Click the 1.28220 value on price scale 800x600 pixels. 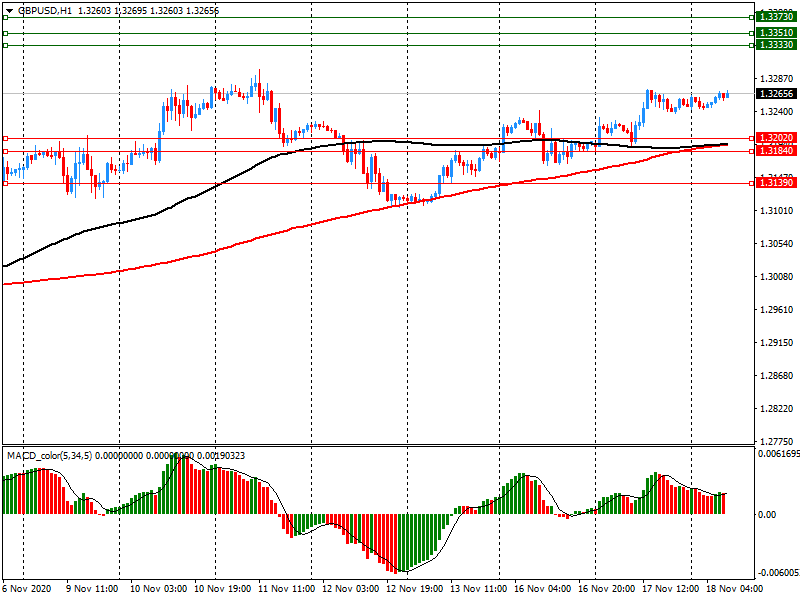pyautogui.click(x=776, y=409)
